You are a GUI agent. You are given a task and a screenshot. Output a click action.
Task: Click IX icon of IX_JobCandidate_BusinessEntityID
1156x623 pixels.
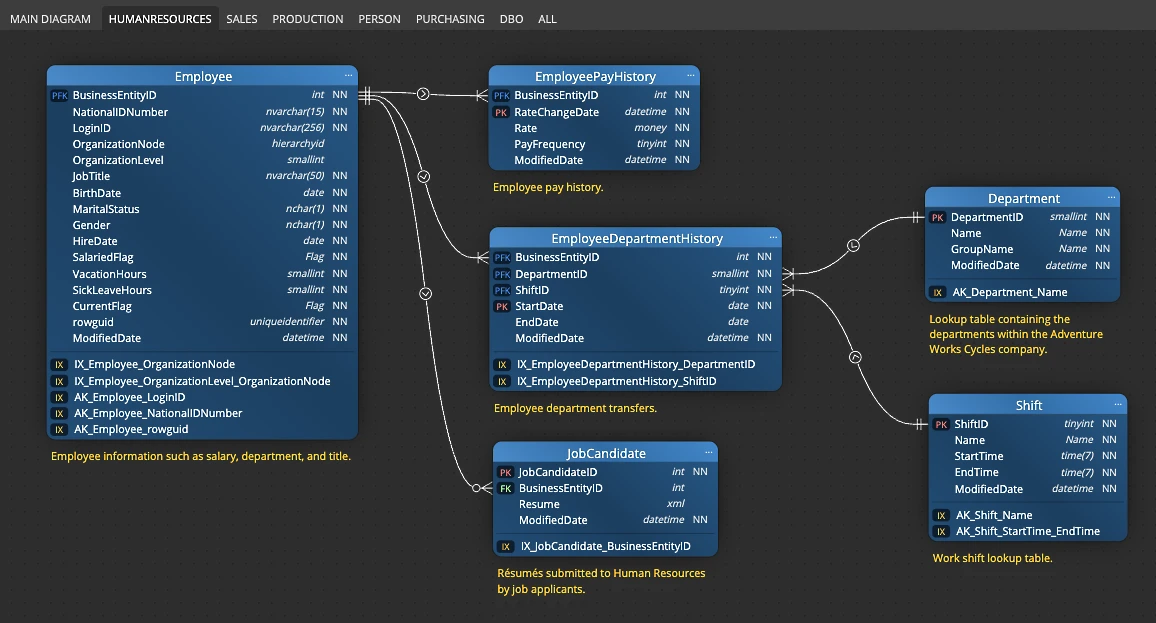click(x=506, y=547)
